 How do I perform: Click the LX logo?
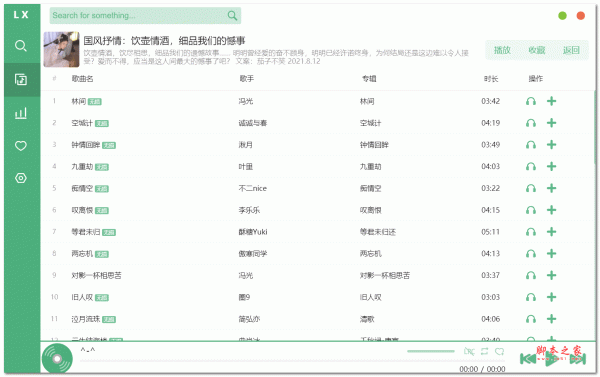pos(21,15)
